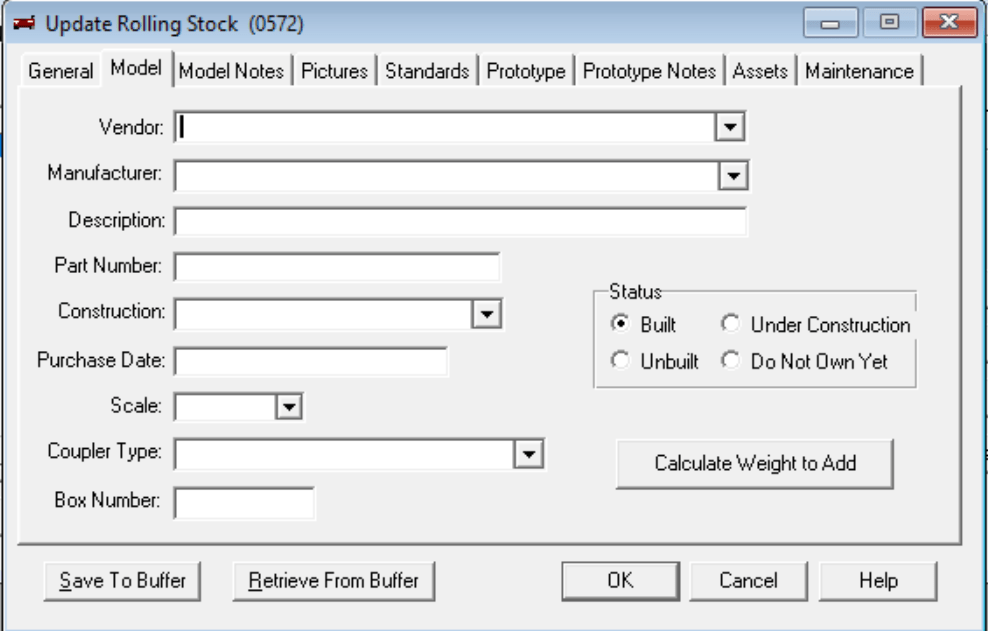The image size is (988, 631).
Task: Open the Manufacturer dropdown arrow
Action: pyautogui.click(x=733, y=175)
